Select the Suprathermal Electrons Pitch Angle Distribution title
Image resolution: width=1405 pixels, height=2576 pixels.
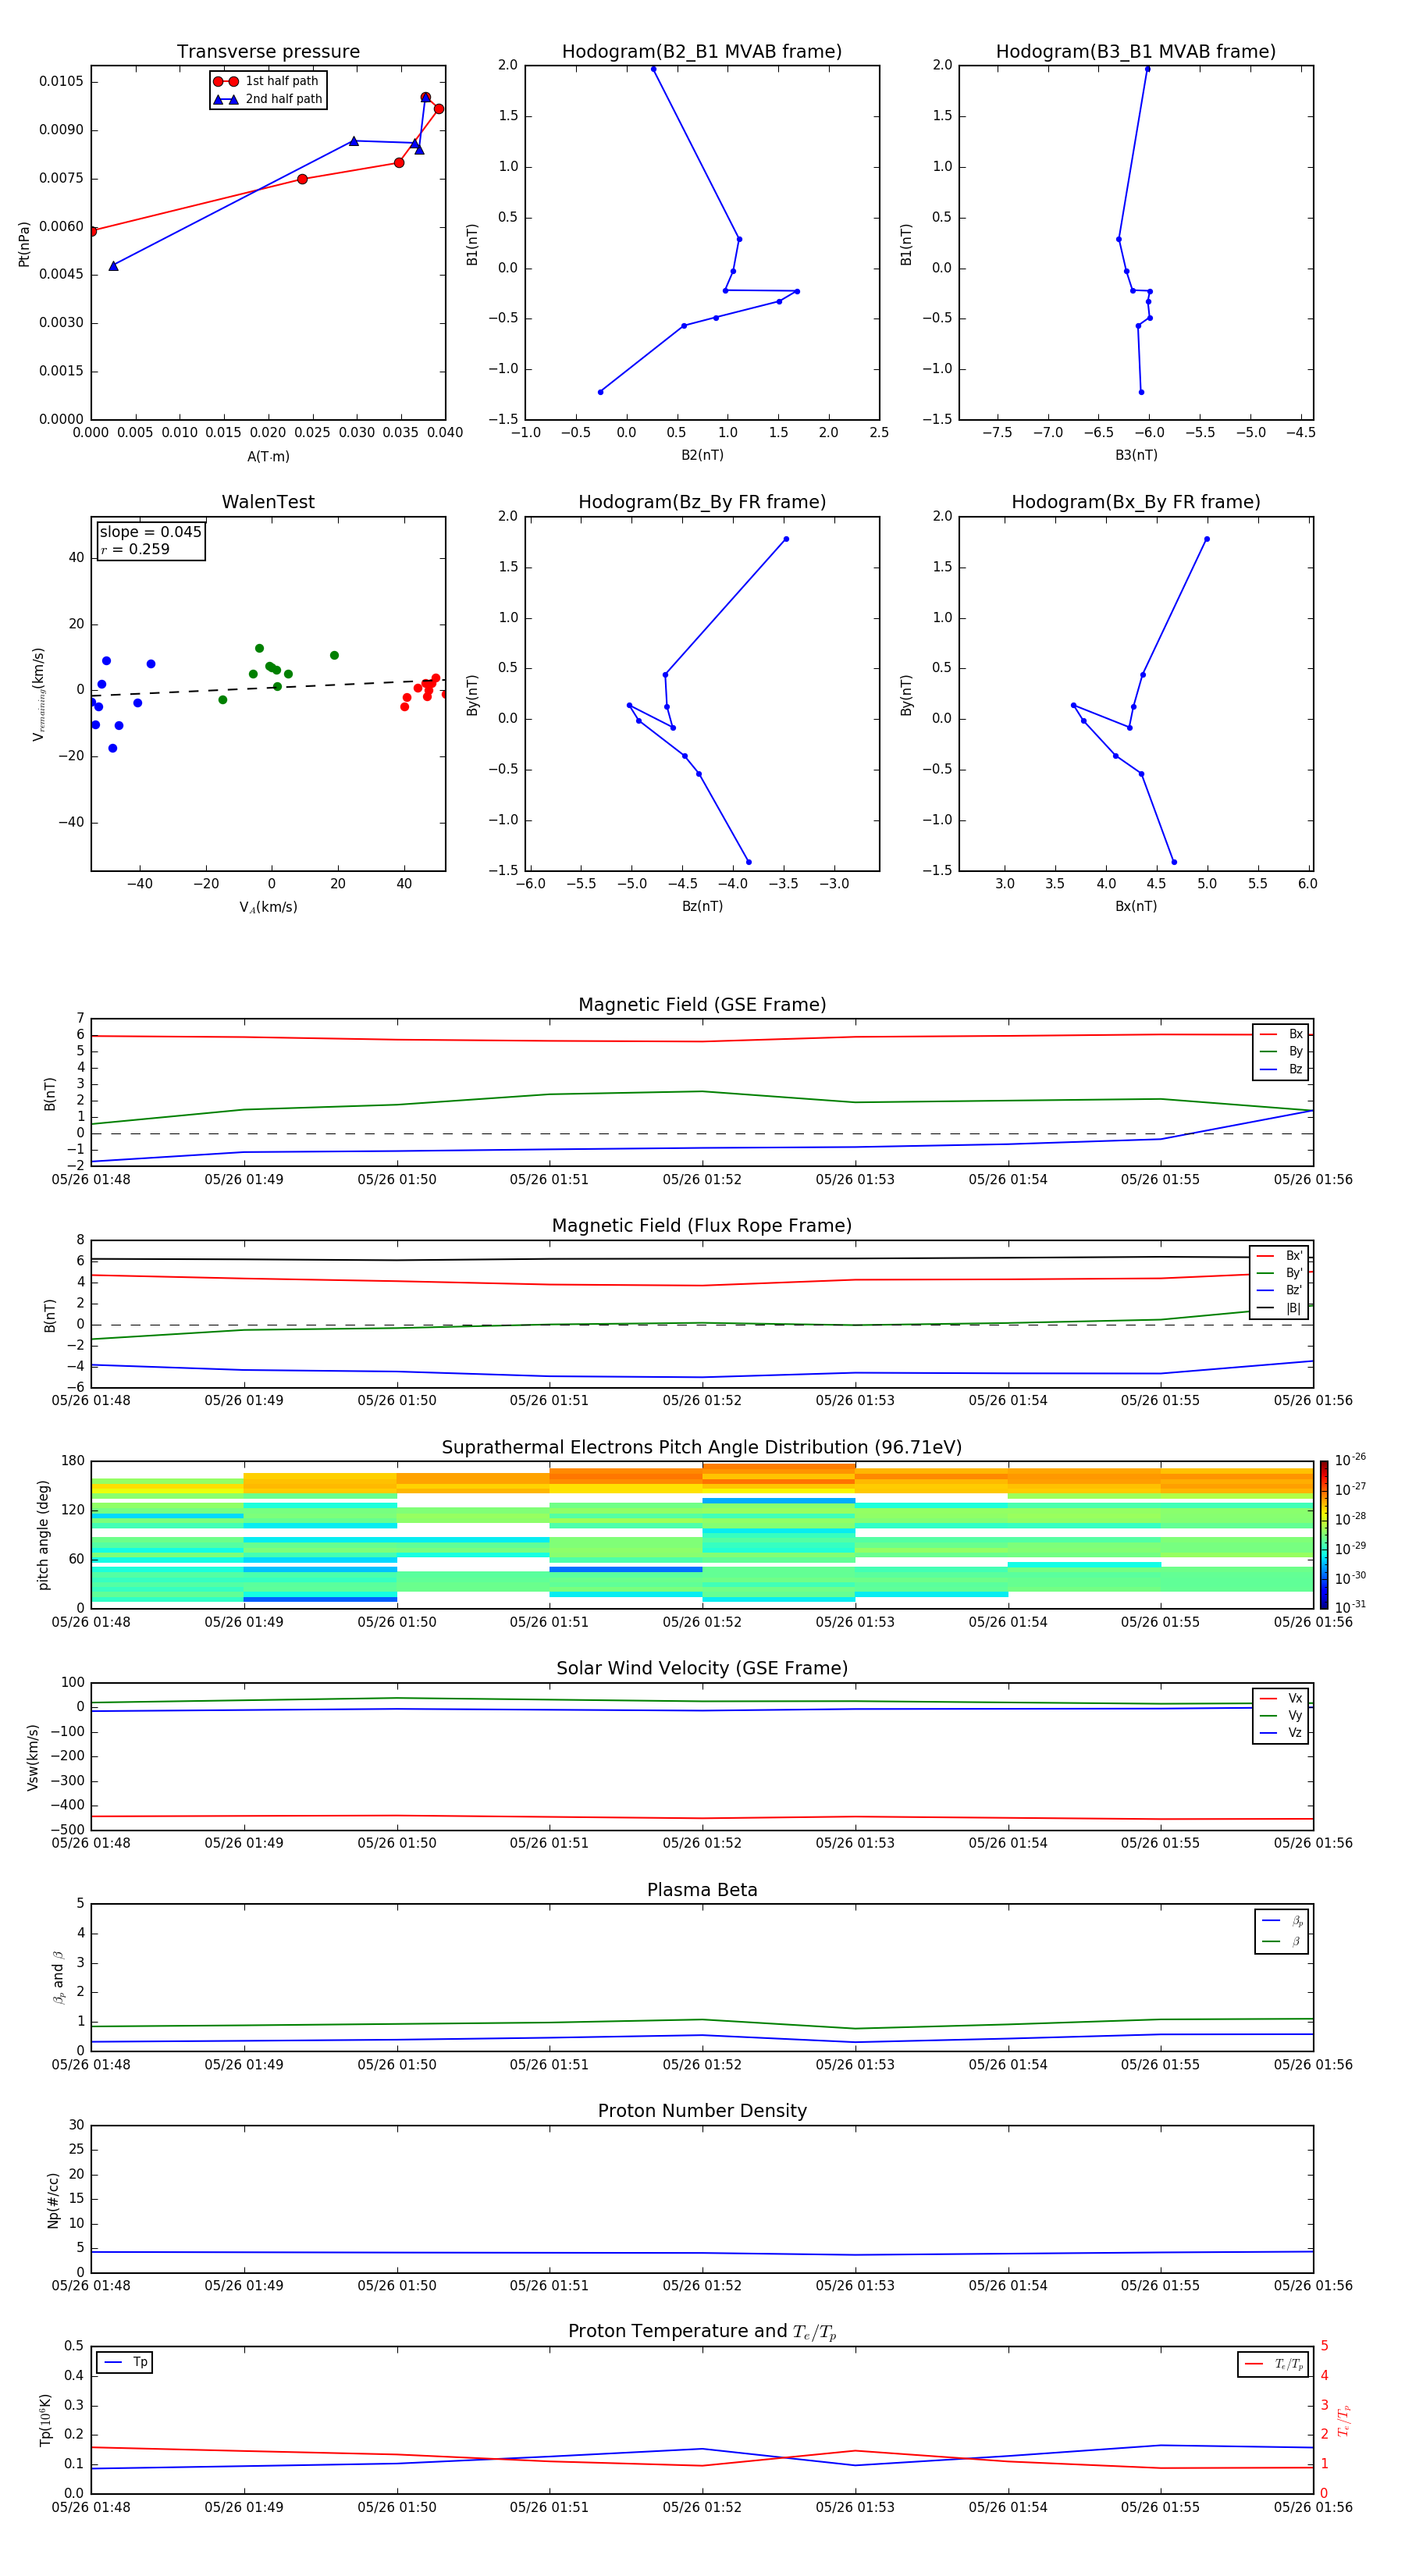(x=702, y=1448)
